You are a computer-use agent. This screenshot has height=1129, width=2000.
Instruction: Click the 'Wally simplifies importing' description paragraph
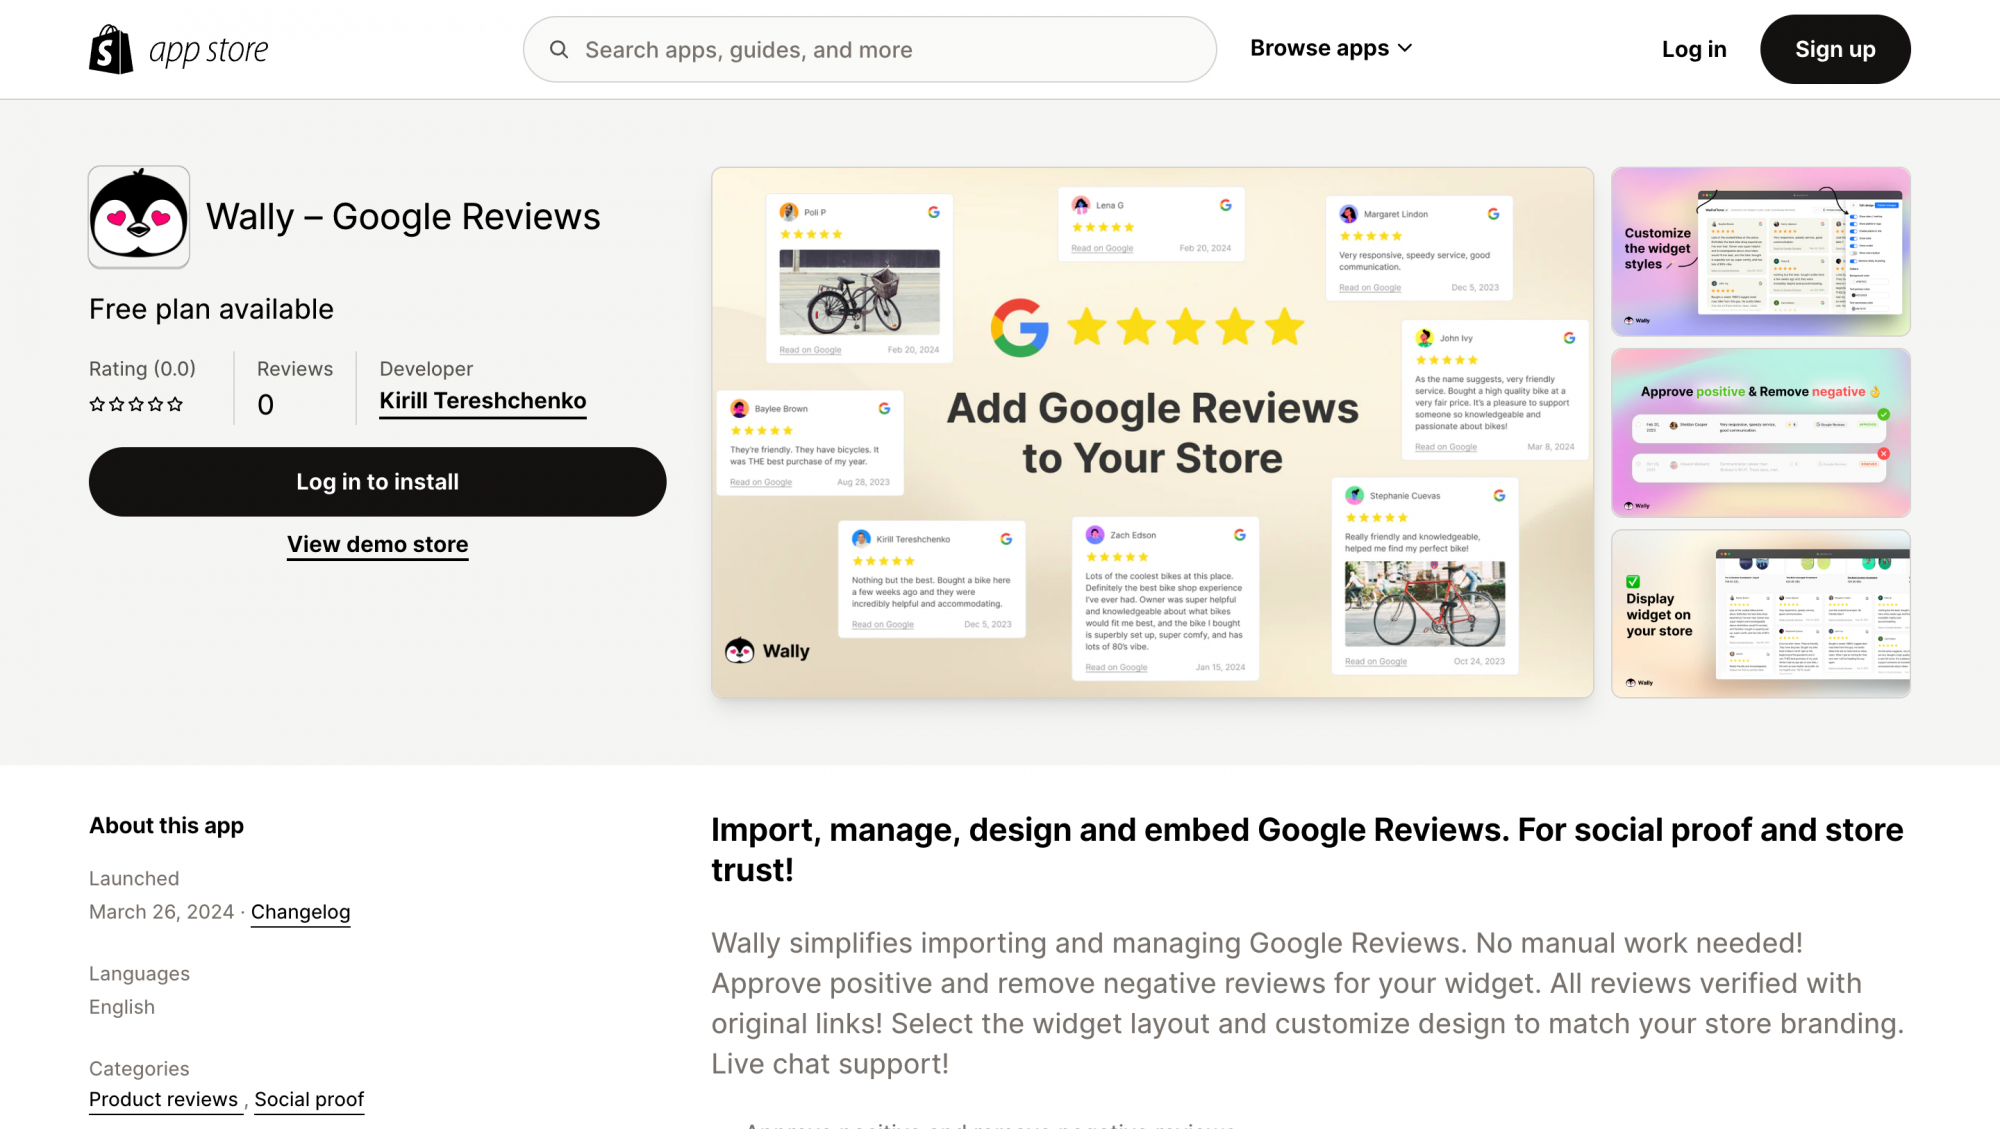pos(1308,1003)
